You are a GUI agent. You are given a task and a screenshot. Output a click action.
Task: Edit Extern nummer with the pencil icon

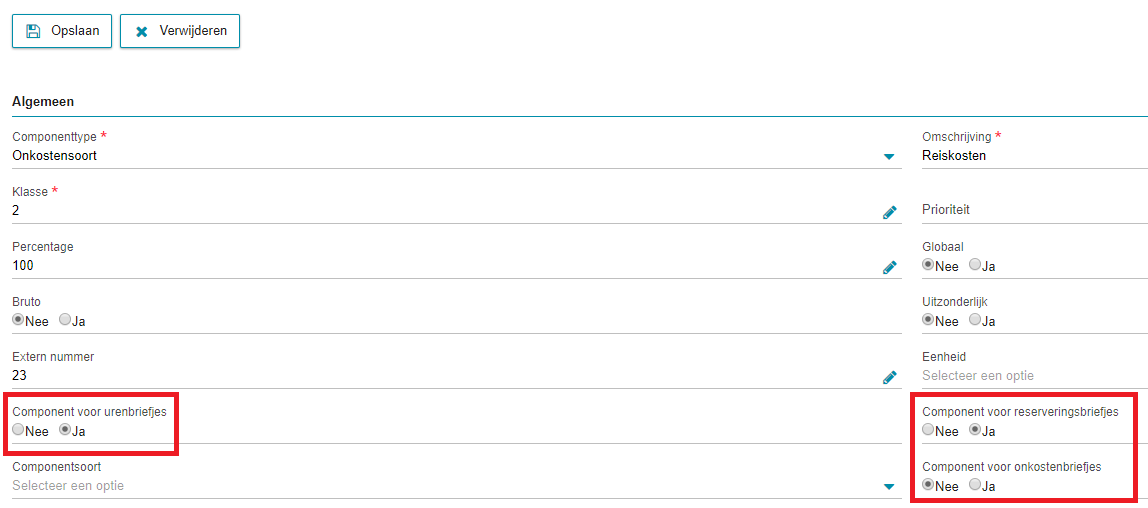point(890,377)
